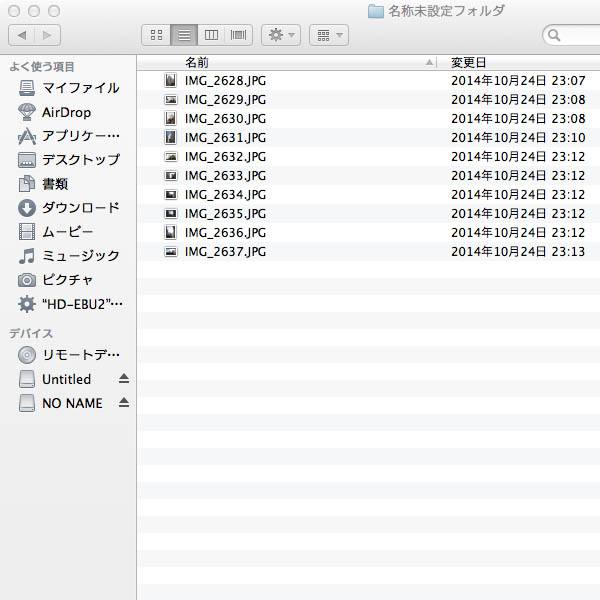Viewport: 600px width, 600px height.
Task: Click the search field
Action: point(575,35)
